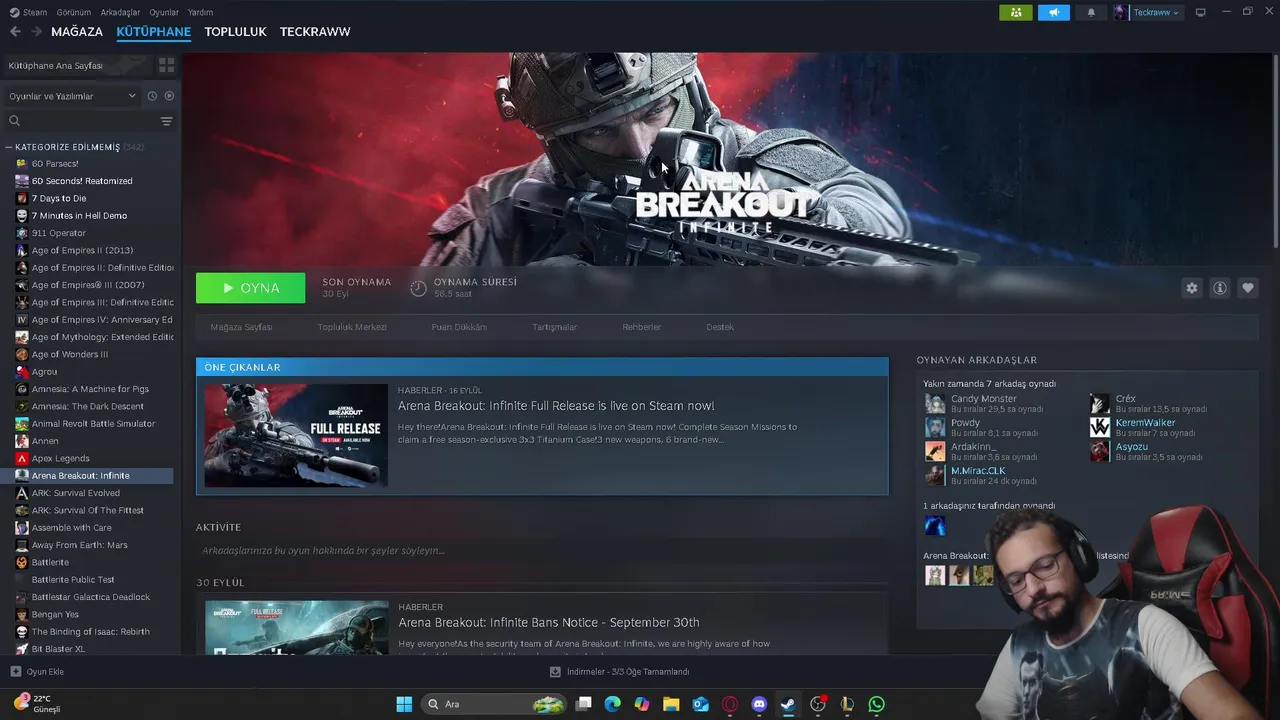This screenshot has height=720, width=1280.
Task: Open the Tartışmalar link
Action: 554,327
